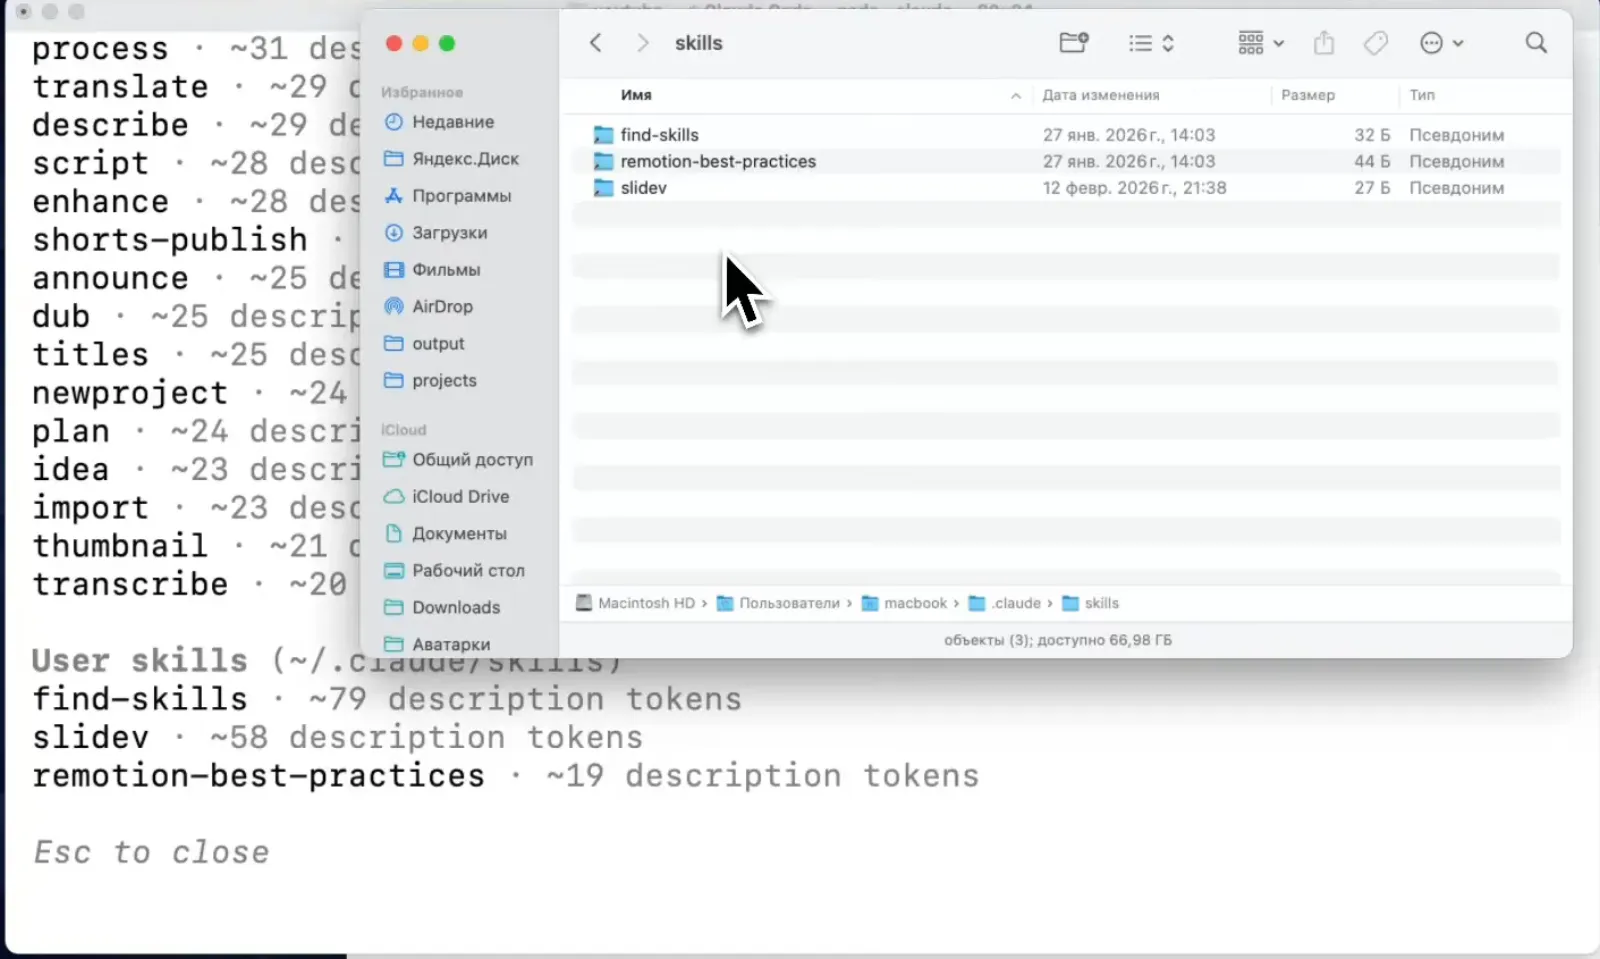Select the slidev folder row

(x=1066, y=188)
